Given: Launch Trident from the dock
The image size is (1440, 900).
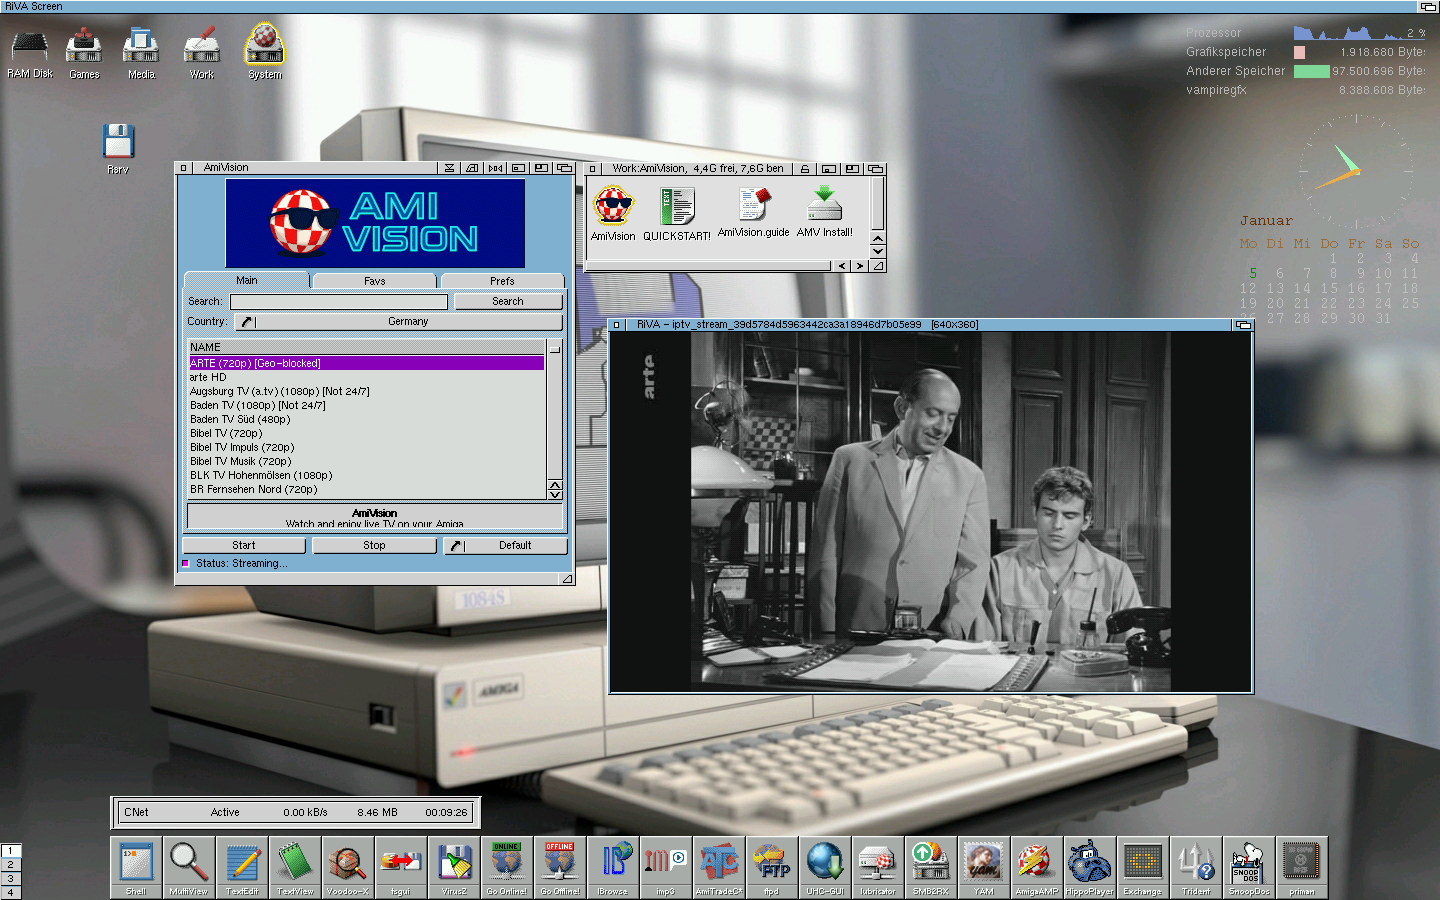Looking at the screenshot, I should click(x=1195, y=867).
